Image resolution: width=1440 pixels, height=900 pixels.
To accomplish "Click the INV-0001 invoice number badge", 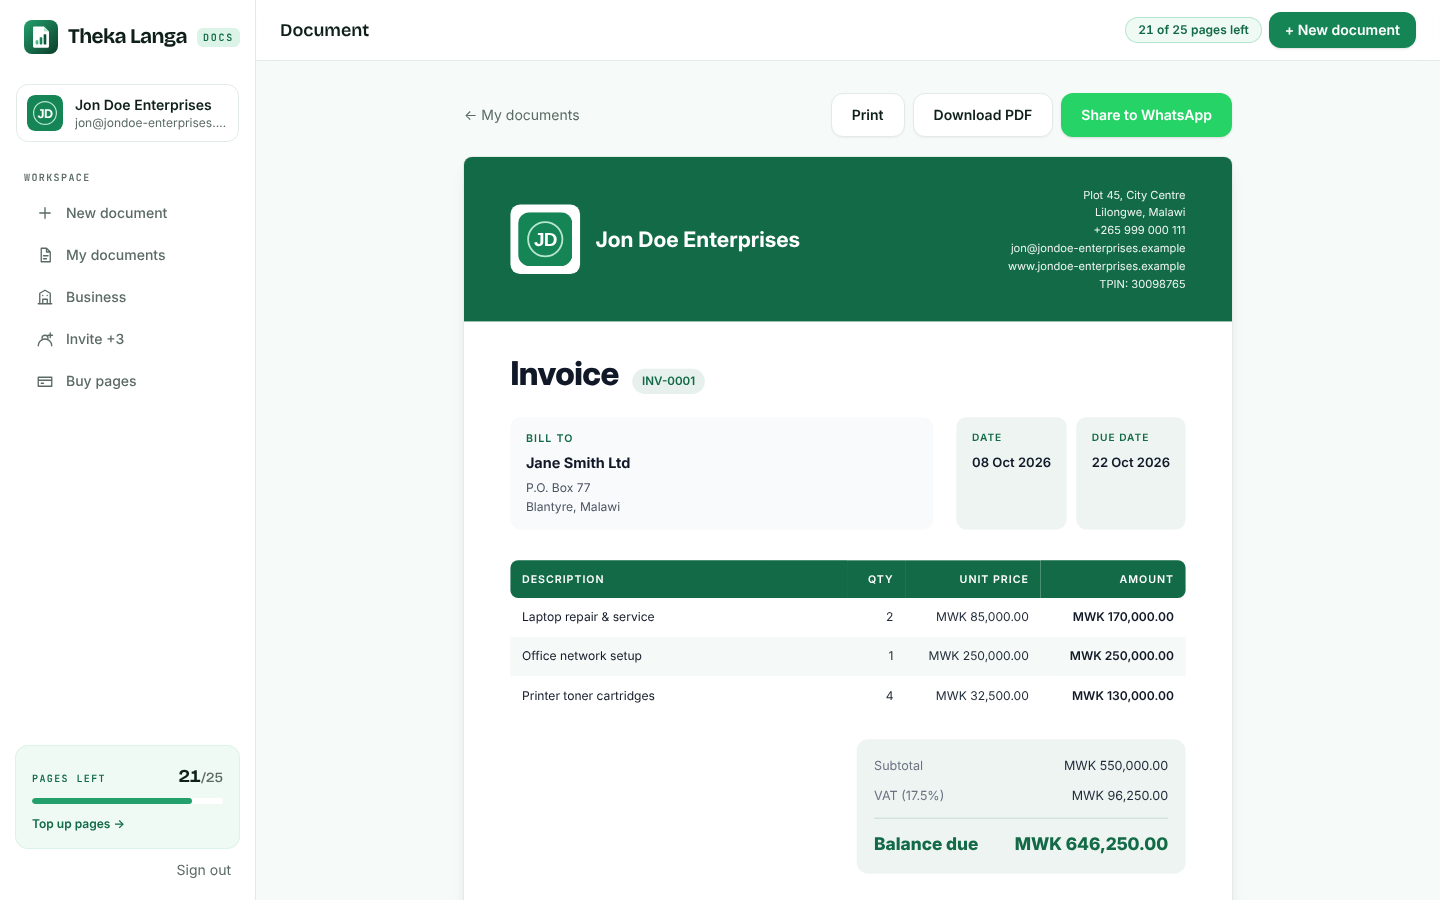I will click(668, 381).
